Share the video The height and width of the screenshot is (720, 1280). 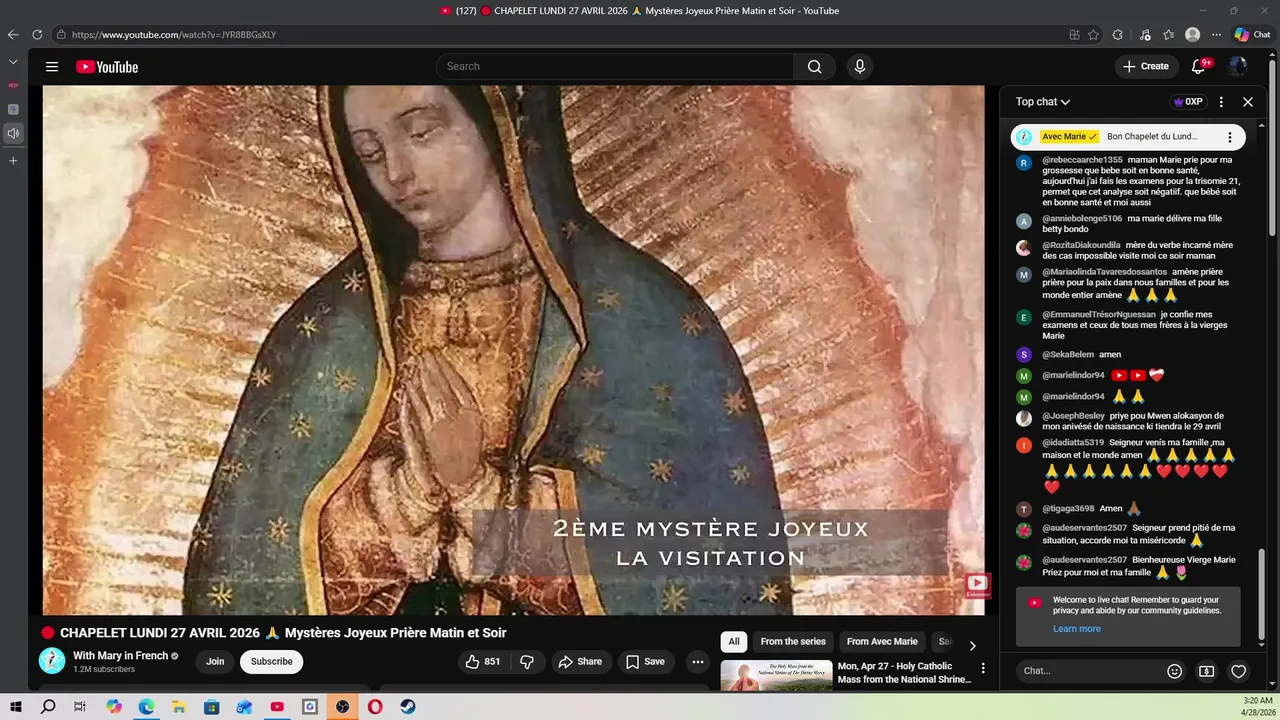[580, 662]
